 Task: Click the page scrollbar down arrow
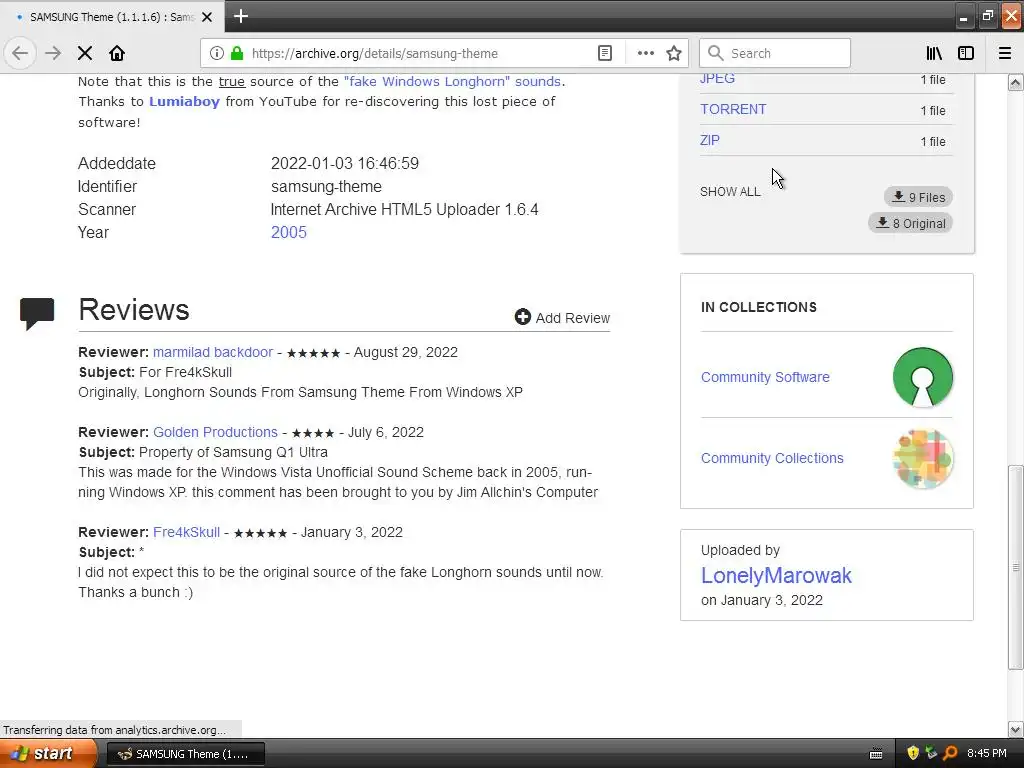[1015, 729]
